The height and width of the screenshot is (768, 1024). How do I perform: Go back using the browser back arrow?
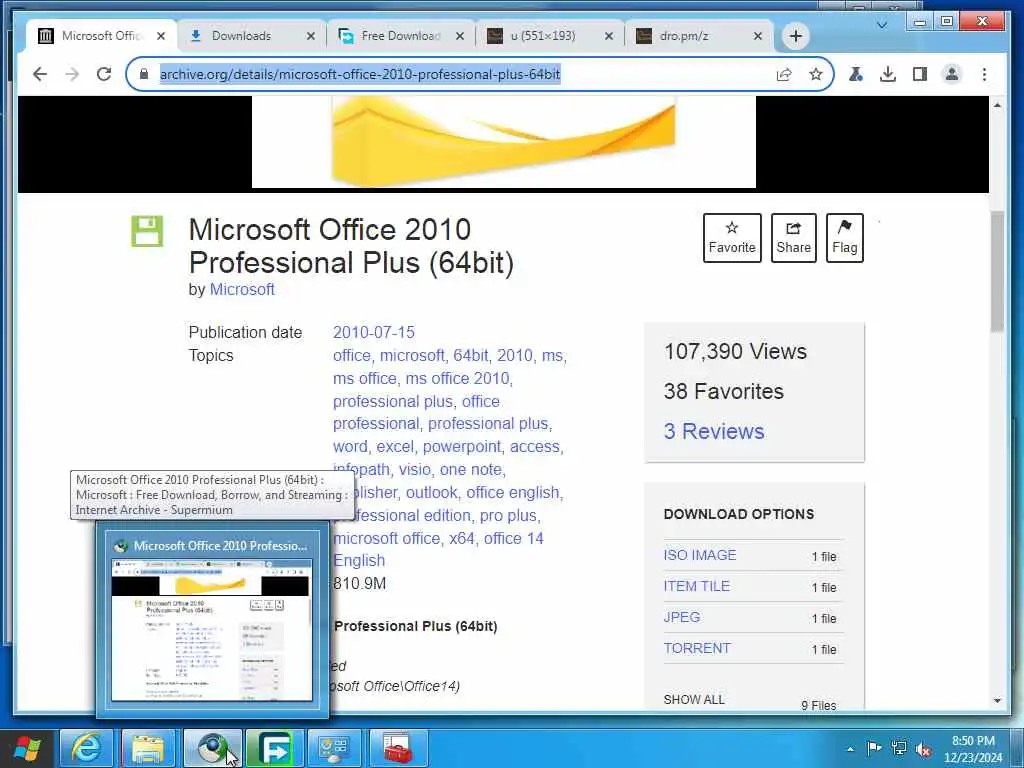(40, 74)
